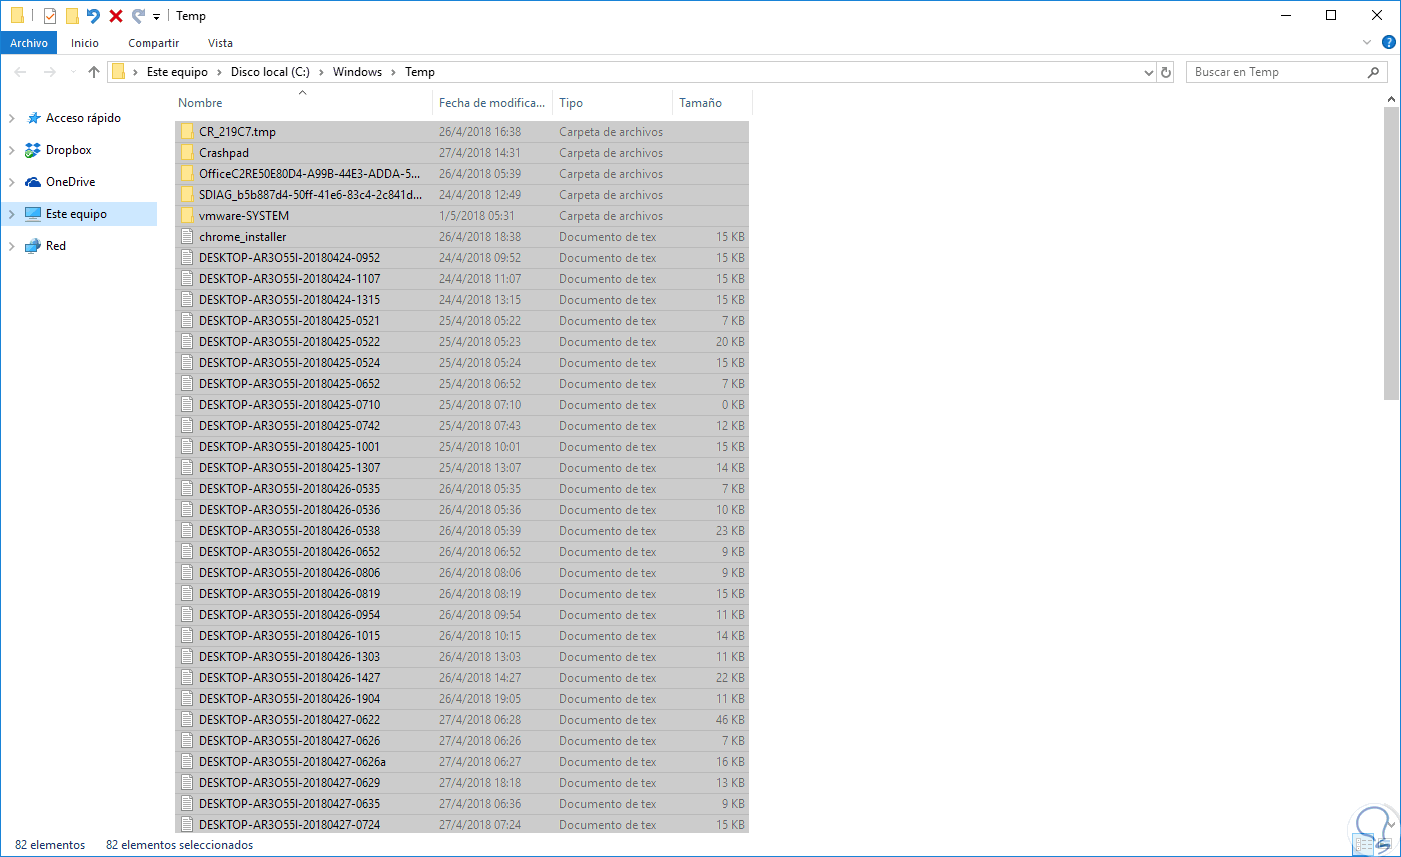This screenshot has width=1401, height=857.
Task: Click the Acceso rápido star icon
Action: coord(33,118)
